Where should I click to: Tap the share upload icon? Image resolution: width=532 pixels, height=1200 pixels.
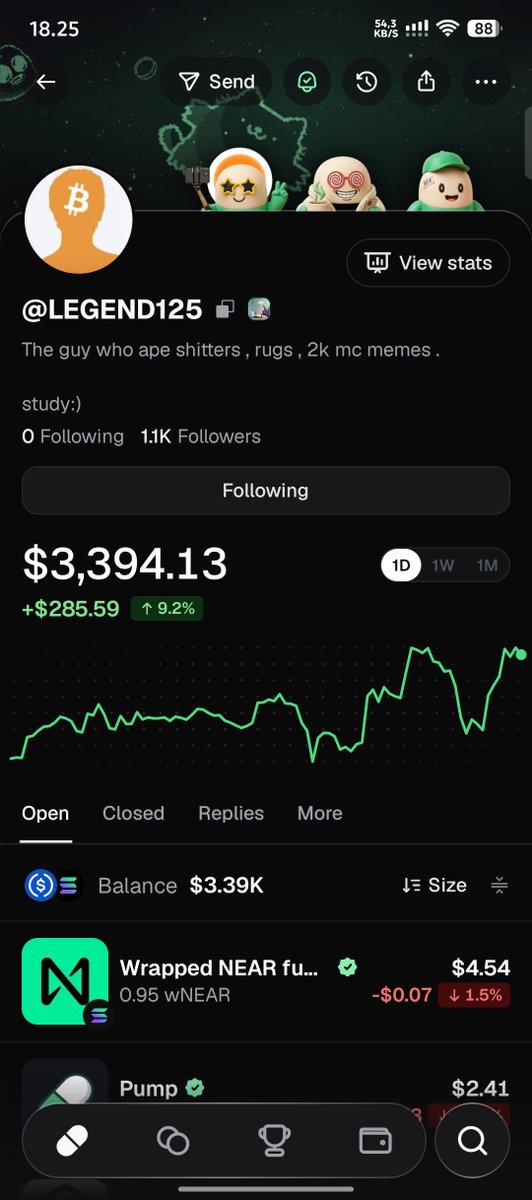pyautogui.click(x=427, y=82)
